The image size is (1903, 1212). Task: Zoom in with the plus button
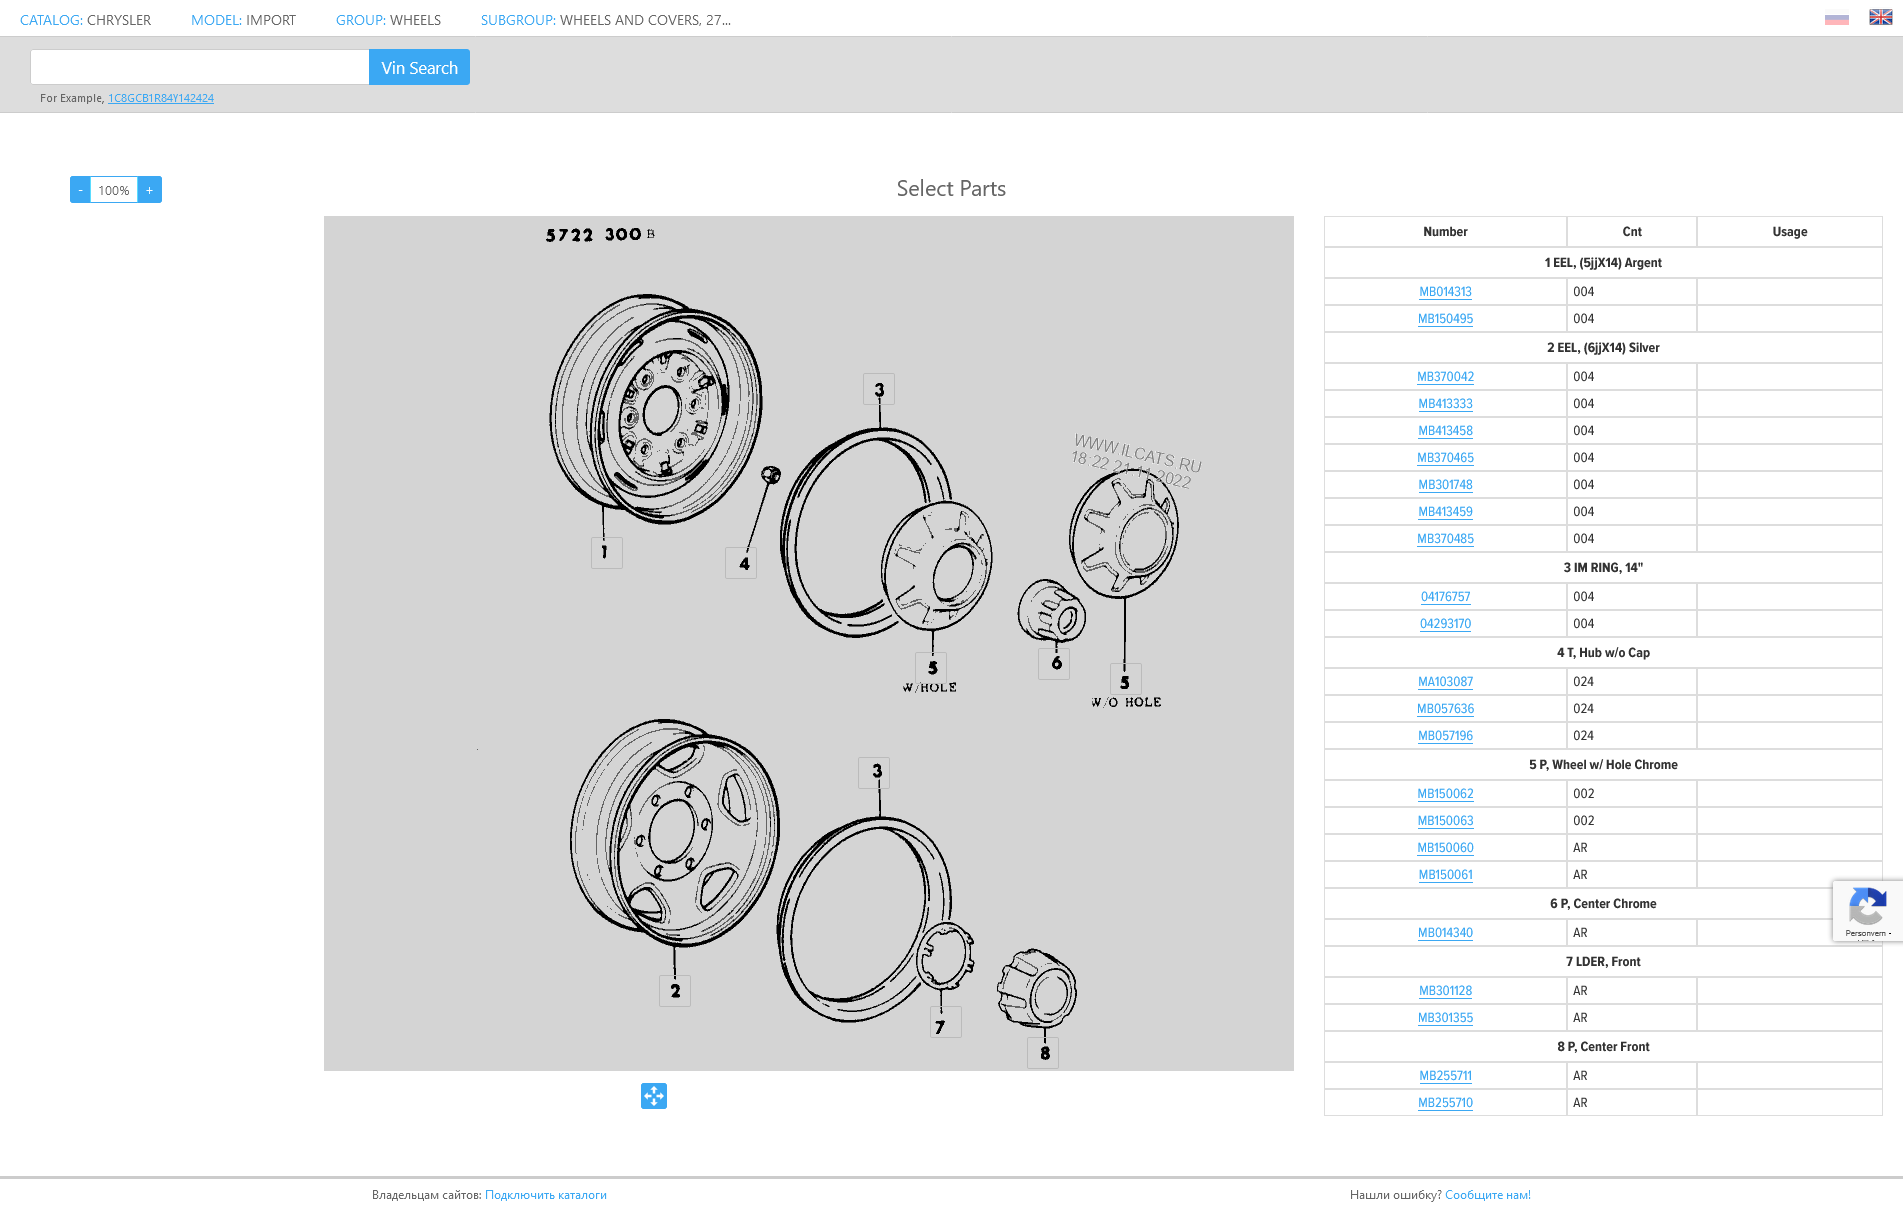150,190
